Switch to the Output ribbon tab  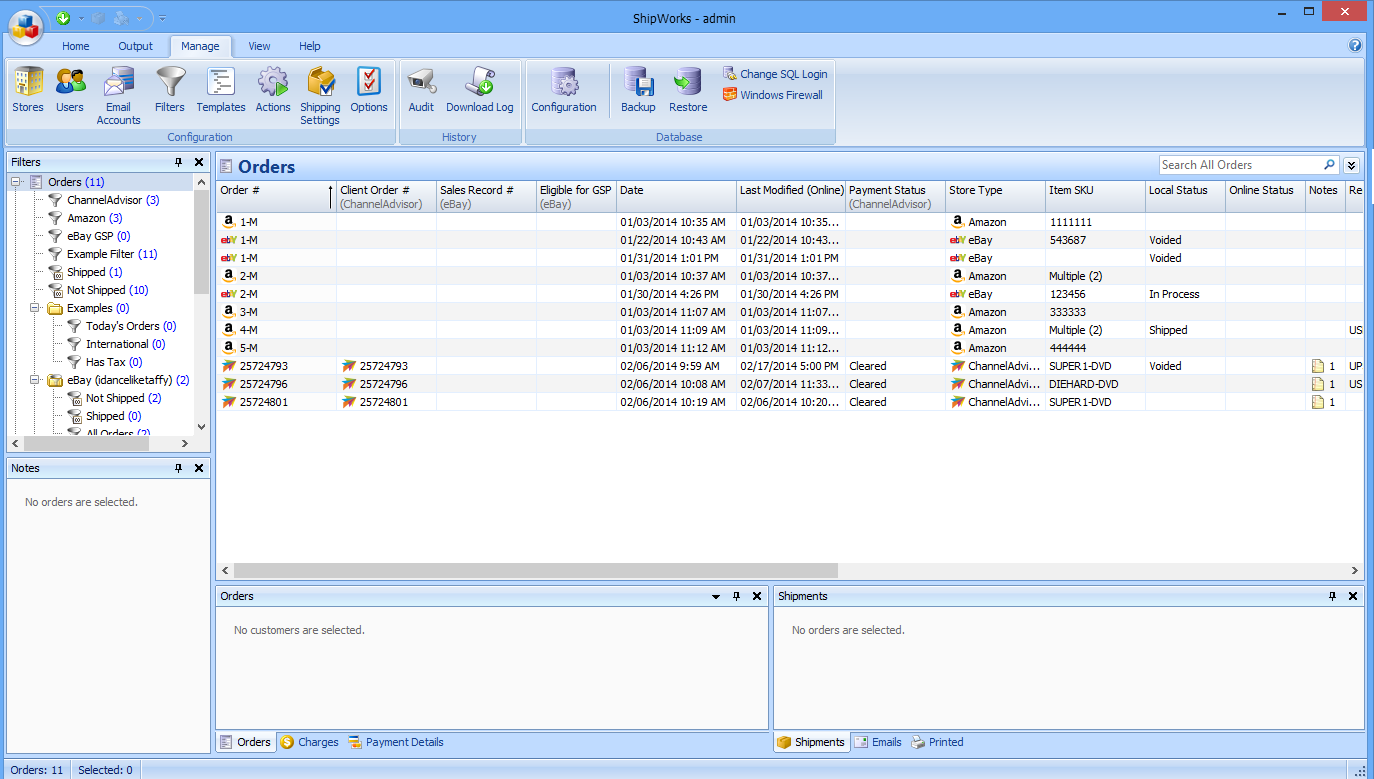[x=135, y=46]
